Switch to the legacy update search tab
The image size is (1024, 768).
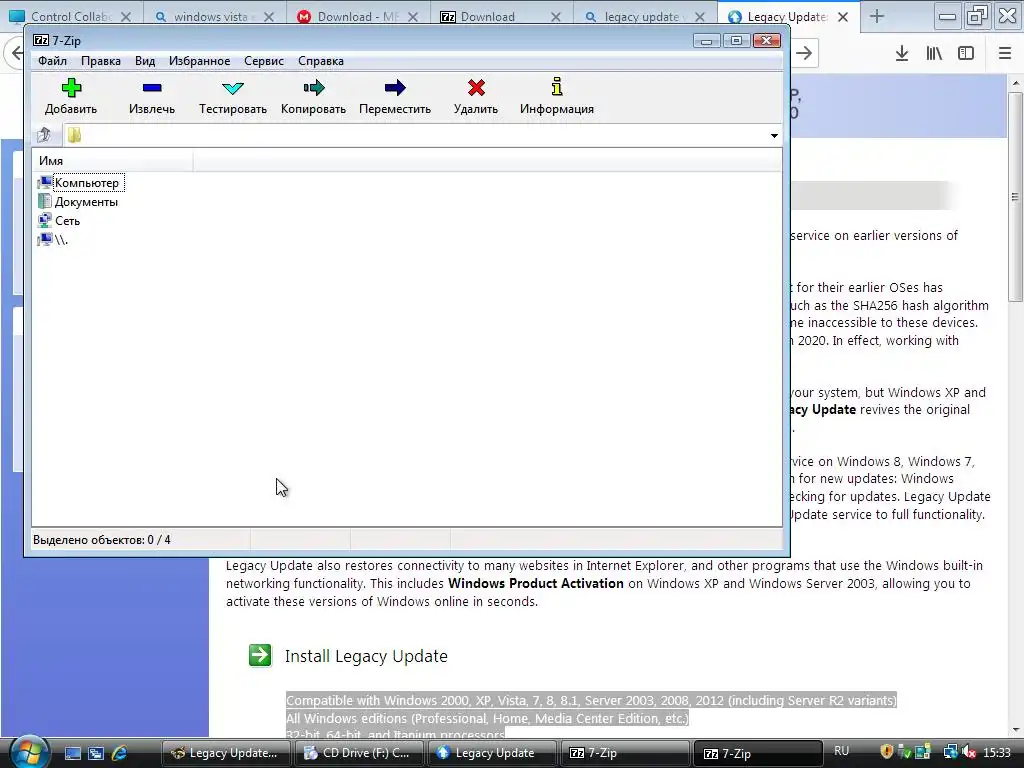(645, 16)
